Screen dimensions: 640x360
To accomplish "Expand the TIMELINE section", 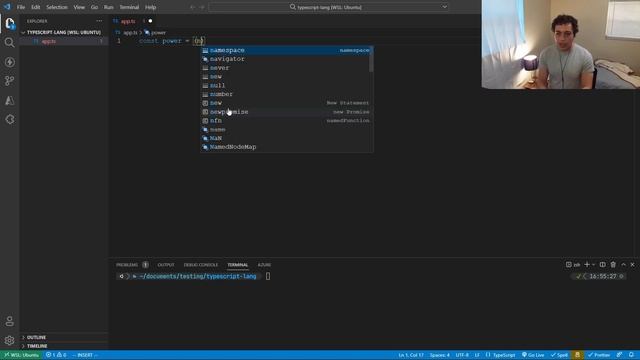I will pos(64,346).
